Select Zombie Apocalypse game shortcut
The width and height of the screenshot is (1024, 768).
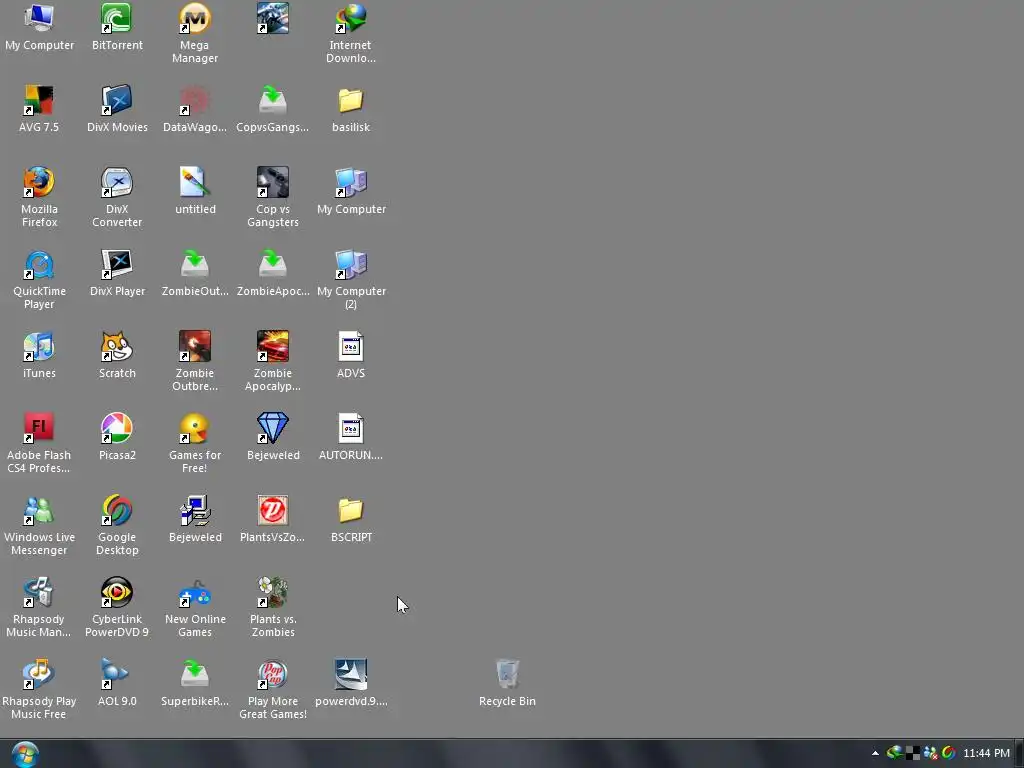272,361
